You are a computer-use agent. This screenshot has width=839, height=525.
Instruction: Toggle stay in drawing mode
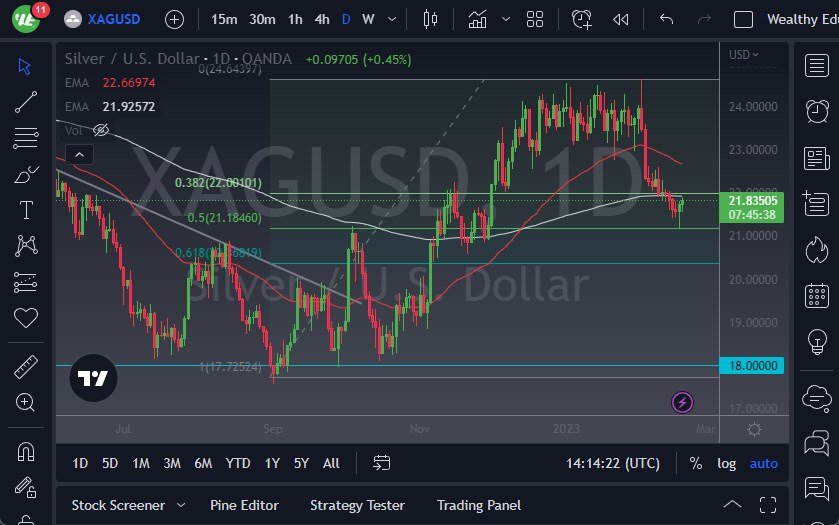[x=25, y=487]
